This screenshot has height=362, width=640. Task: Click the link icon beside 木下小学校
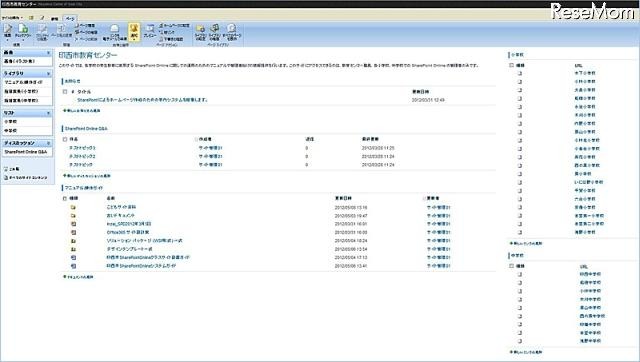(520, 73)
